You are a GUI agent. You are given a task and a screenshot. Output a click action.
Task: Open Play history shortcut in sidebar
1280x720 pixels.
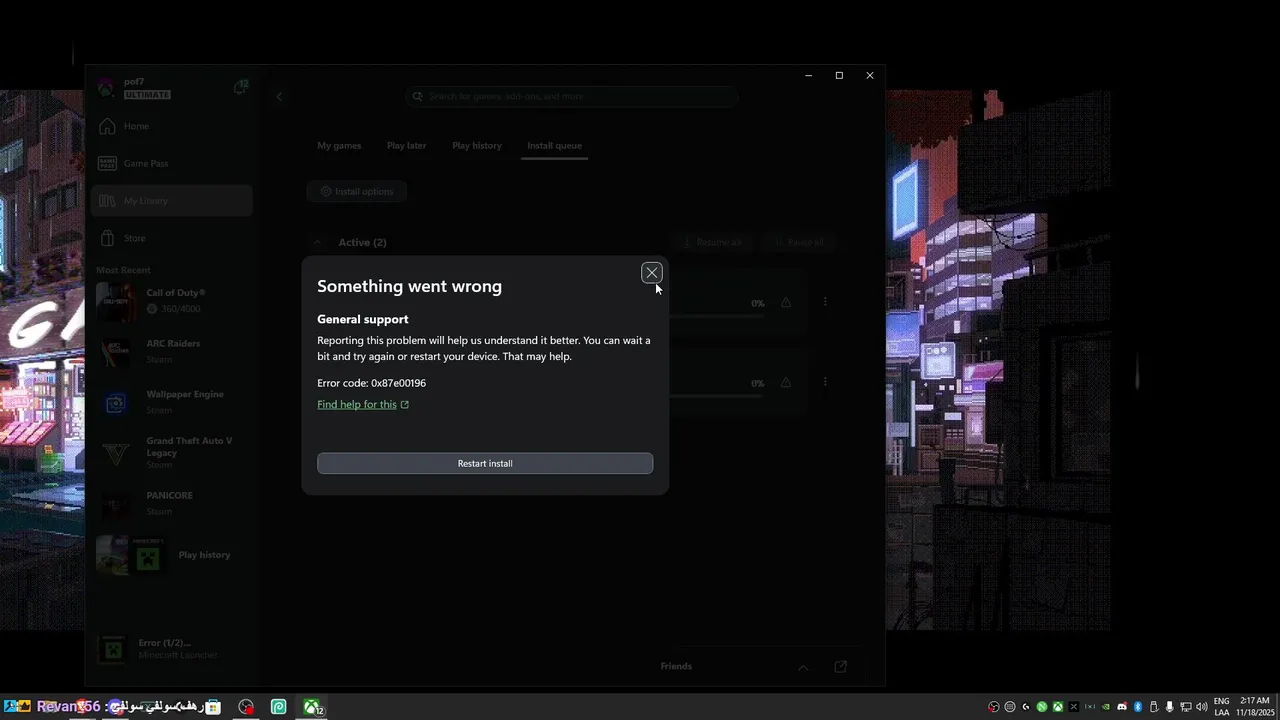pyautogui.click(x=171, y=555)
